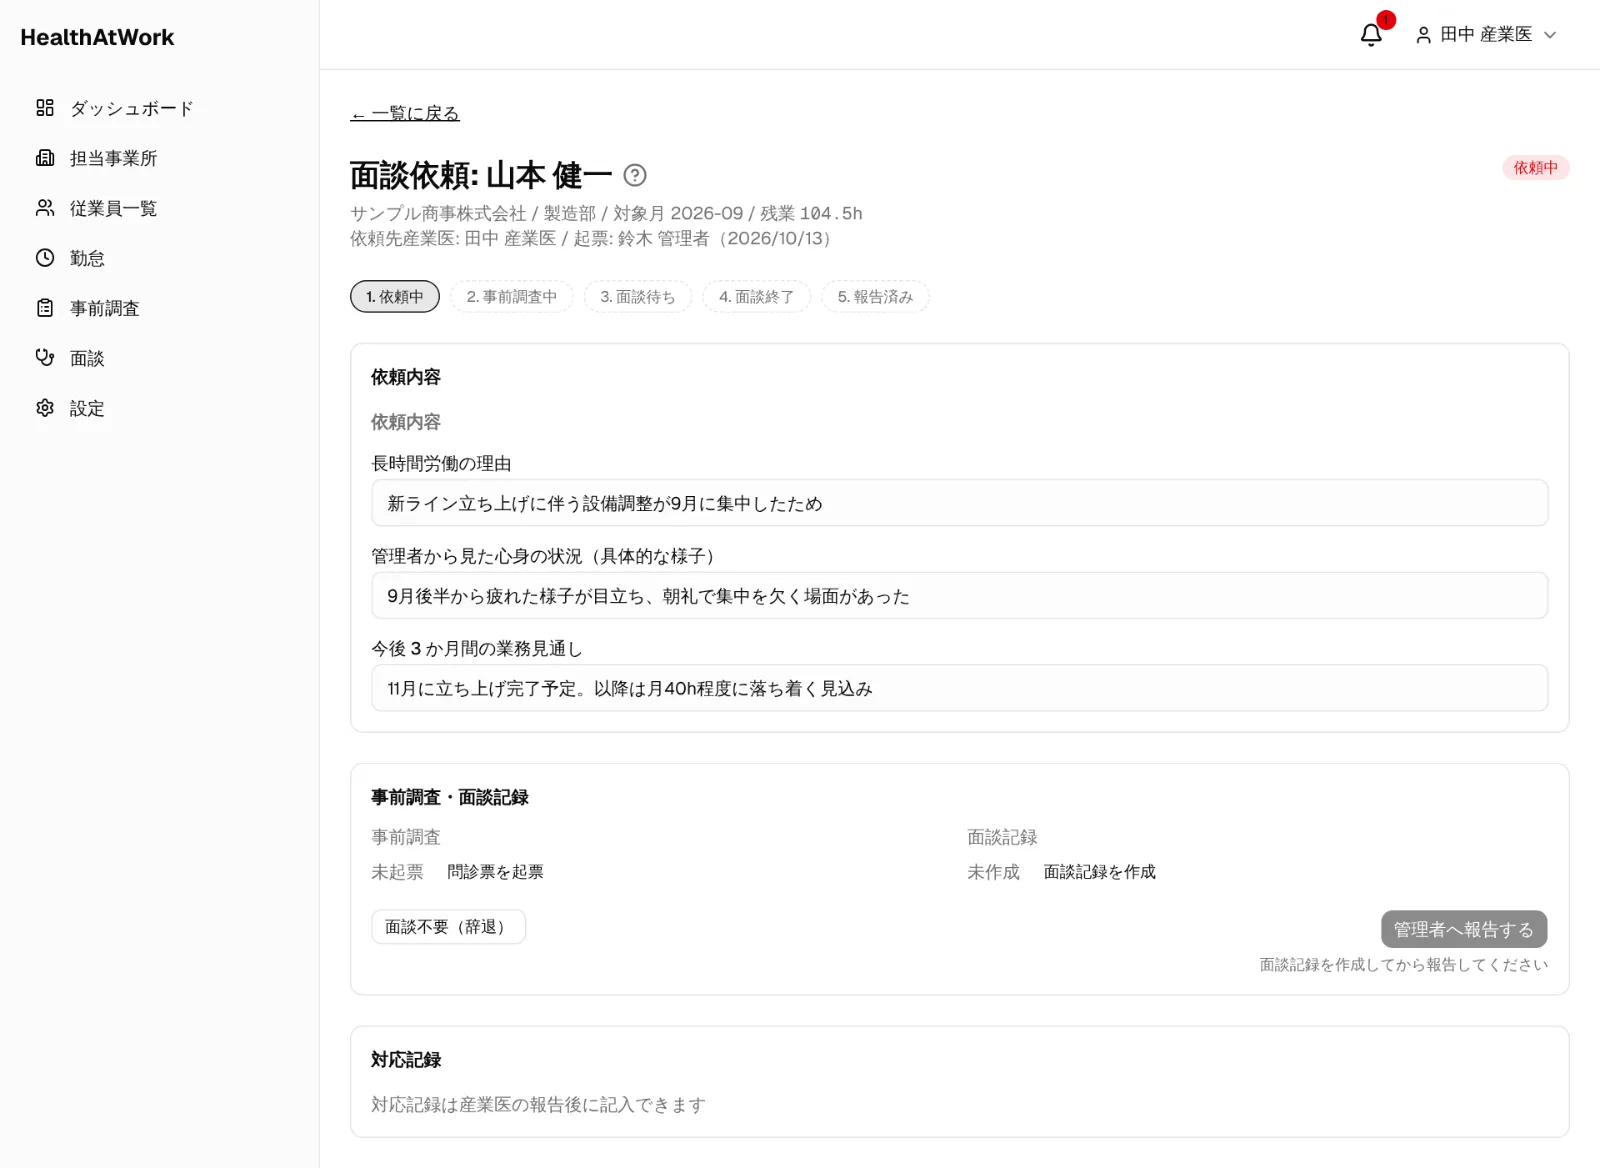Select step 1. 依頼中
The width and height of the screenshot is (1600, 1168).
(x=395, y=297)
